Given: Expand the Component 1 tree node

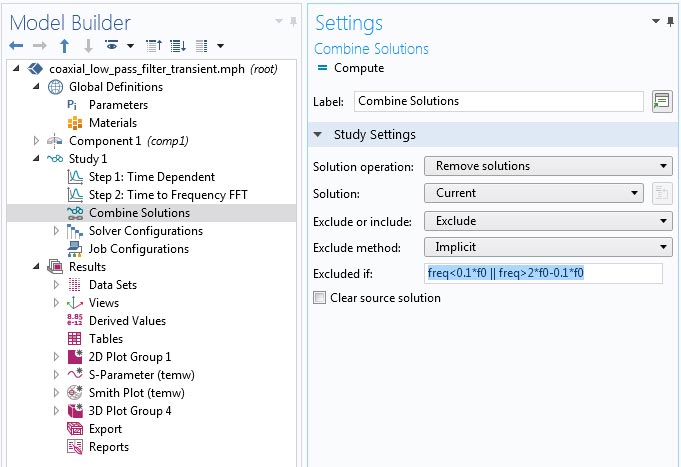Looking at the screenshot, I should (37, 141).
